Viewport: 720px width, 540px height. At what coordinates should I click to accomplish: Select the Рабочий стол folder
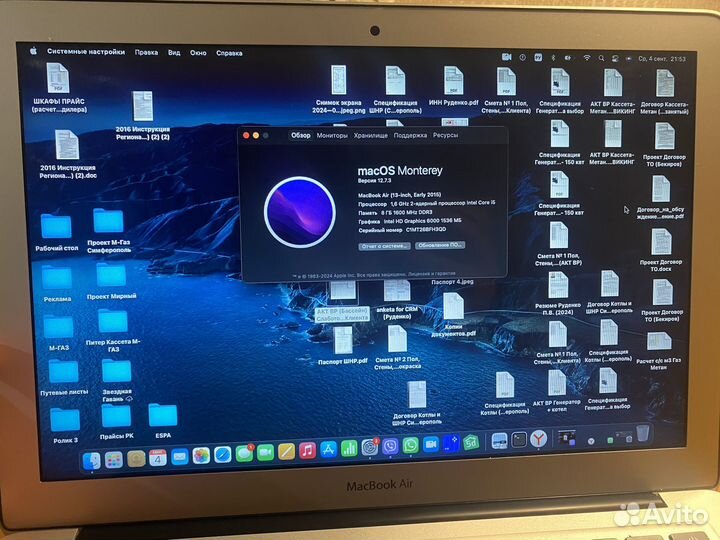pos(56,232)
